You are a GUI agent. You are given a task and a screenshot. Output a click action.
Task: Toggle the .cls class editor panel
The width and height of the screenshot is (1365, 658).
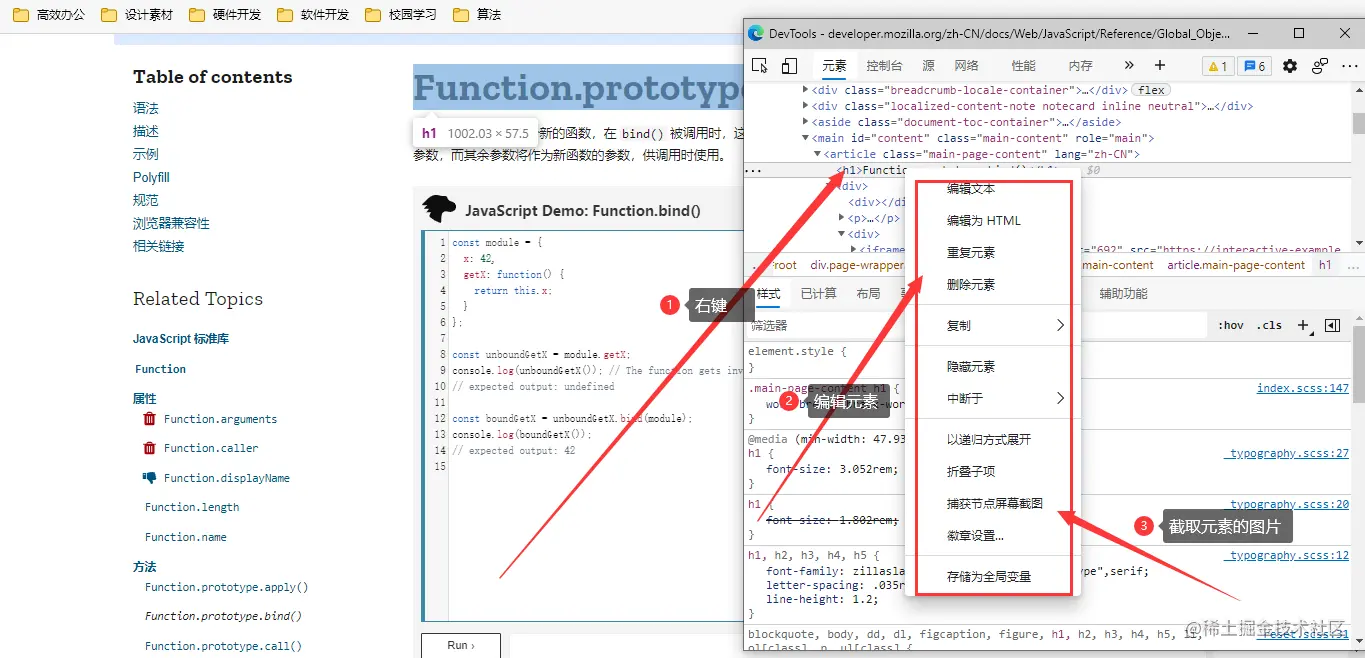[x=1270, y=325]
